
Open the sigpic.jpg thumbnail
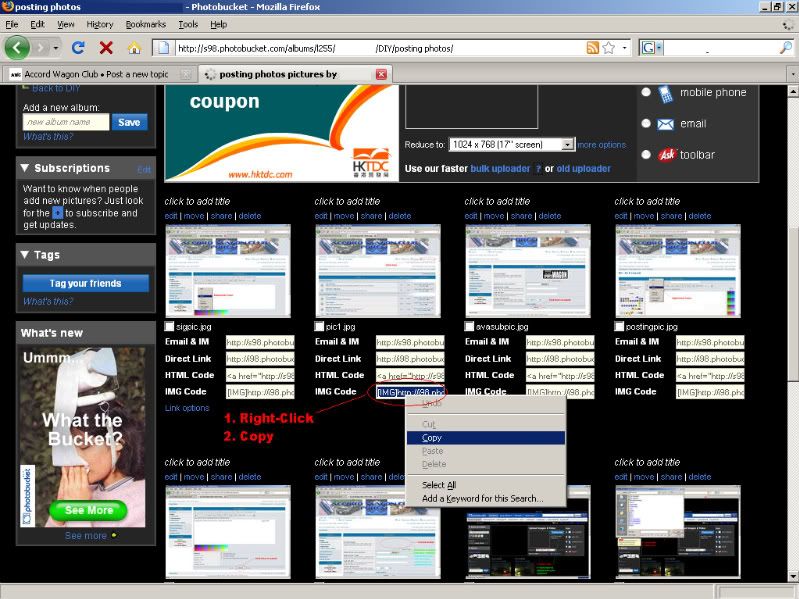tap(228, 270)
